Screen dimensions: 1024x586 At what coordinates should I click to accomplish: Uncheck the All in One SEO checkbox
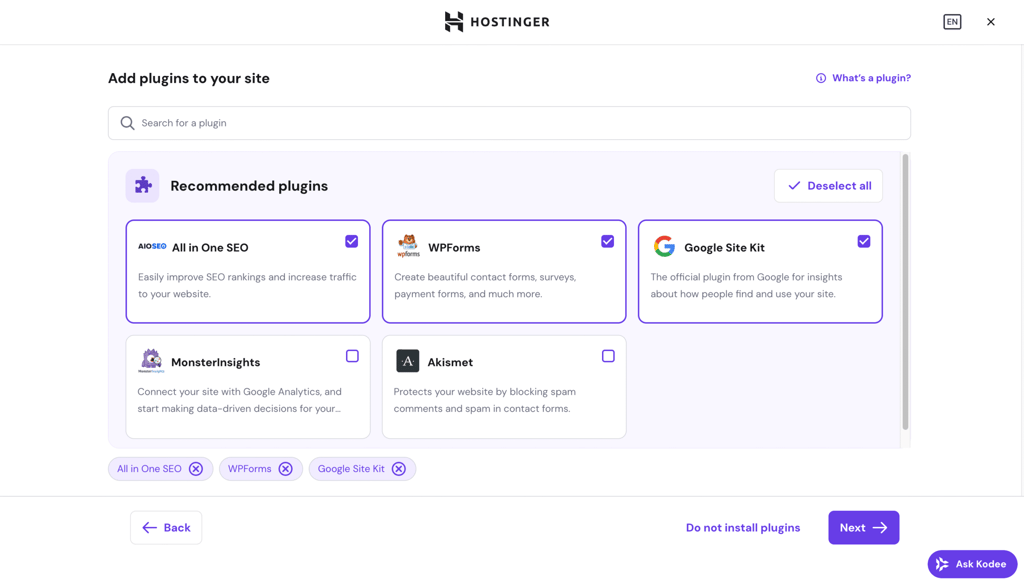(x=351, y=241)
